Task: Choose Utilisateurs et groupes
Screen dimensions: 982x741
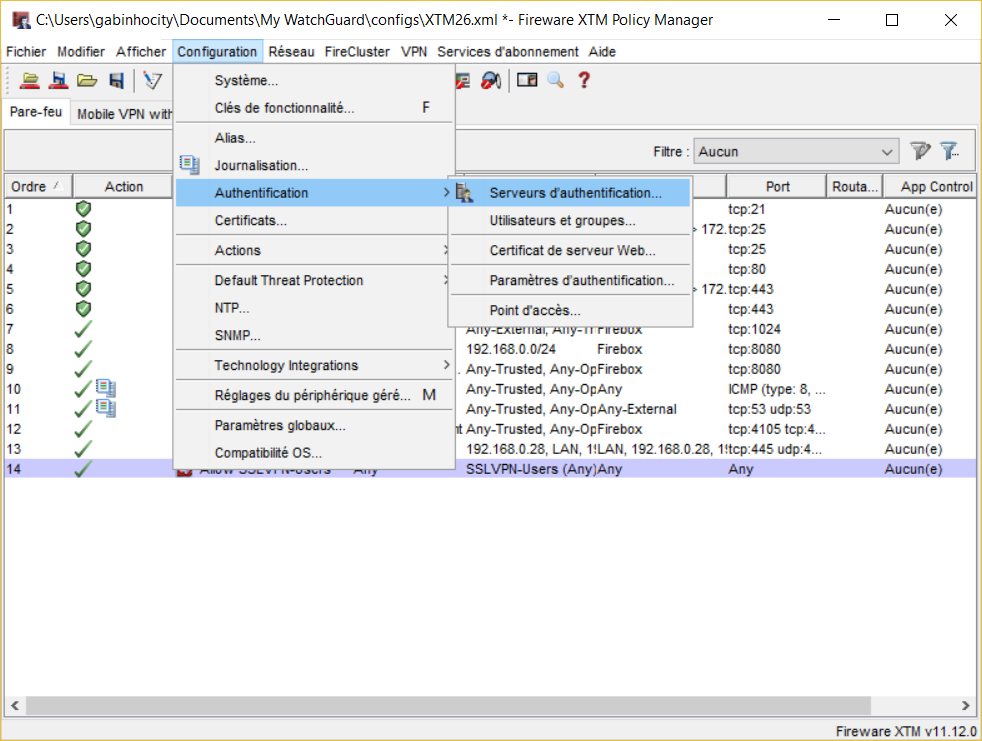Action: [571, 220]
